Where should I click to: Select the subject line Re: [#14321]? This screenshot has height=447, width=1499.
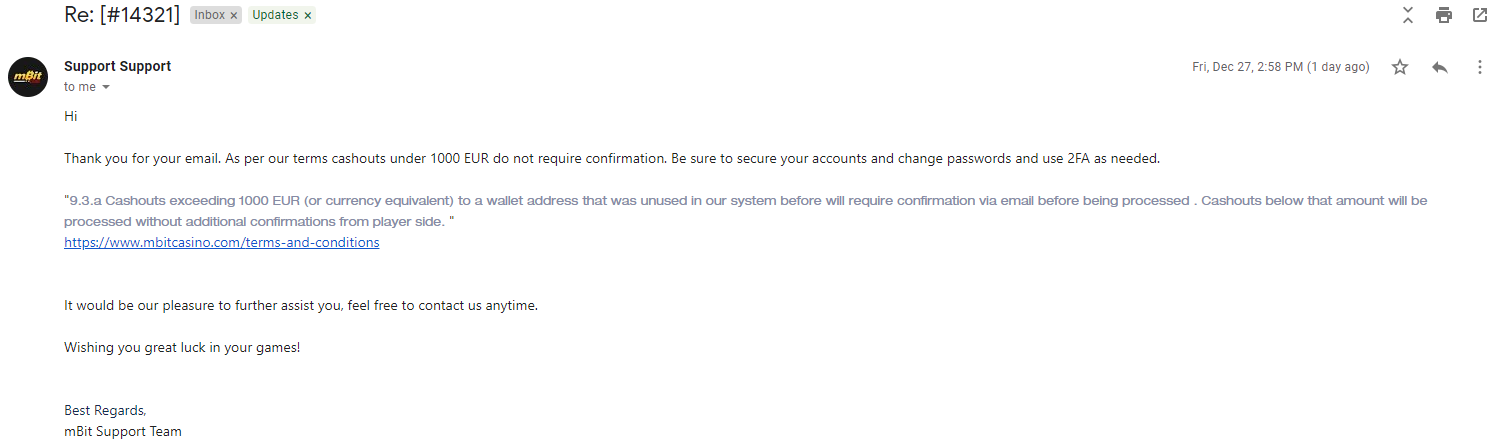pos(122,16)
